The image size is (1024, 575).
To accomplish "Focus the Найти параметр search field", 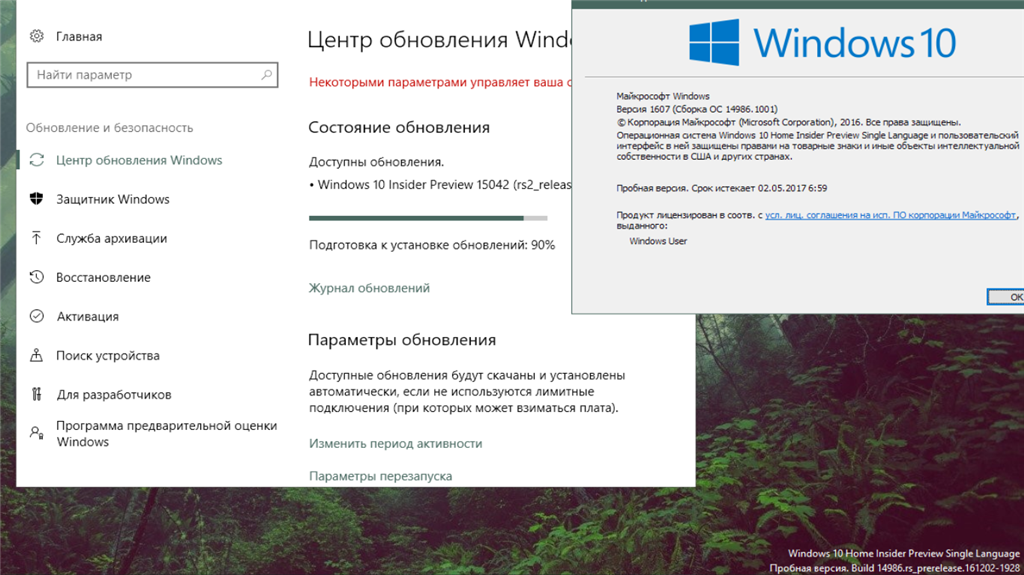I will (x=152, y=74).
